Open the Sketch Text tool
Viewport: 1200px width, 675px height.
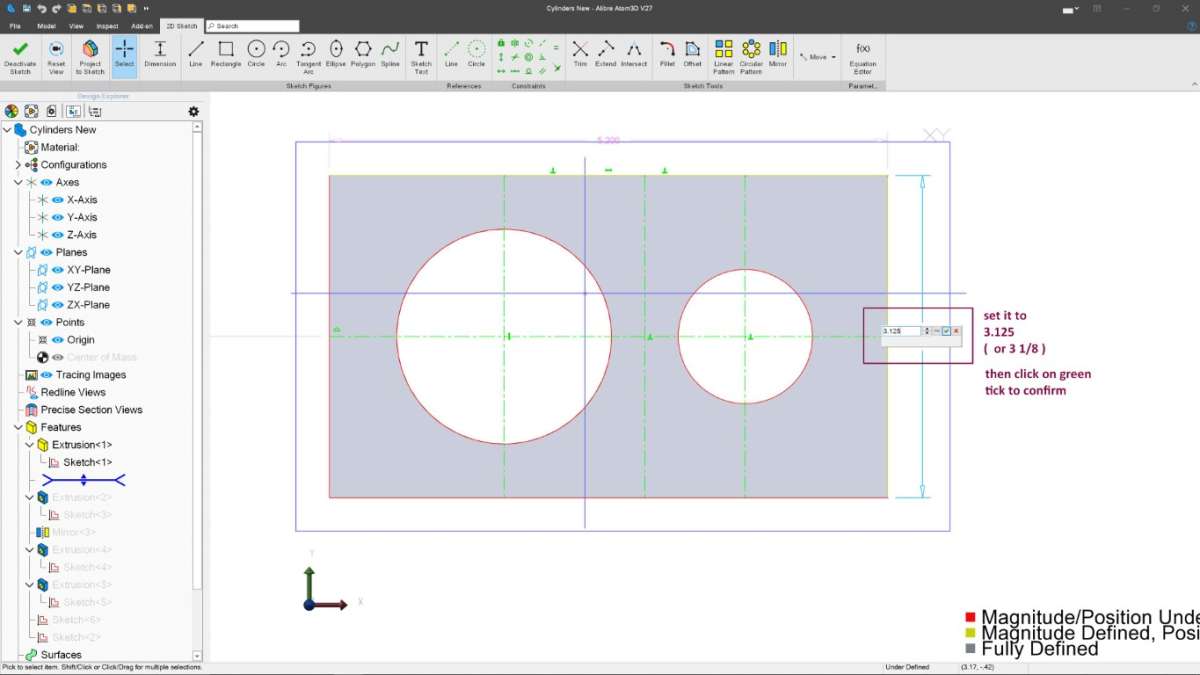click(x=421, y=57)
